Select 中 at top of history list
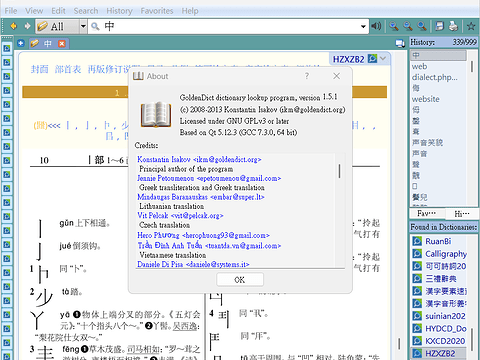 pos(438,55)
